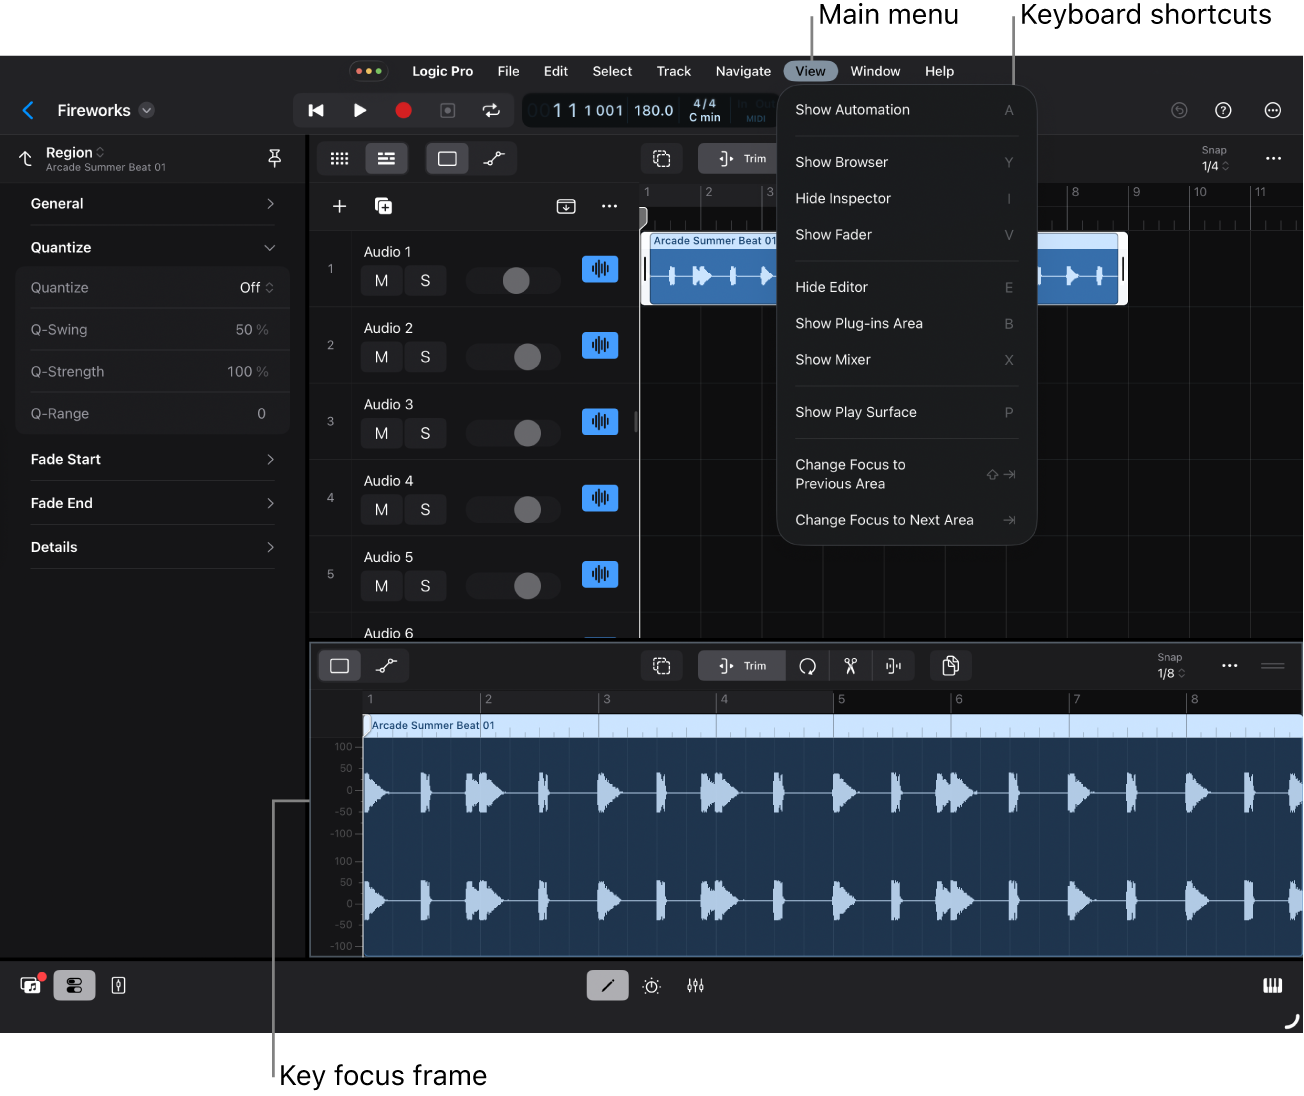The width and height of the screenshot is (1304, 1096).
Task: Pin the Region inspector
Action: pyautogui.click(x=274, y=158)
